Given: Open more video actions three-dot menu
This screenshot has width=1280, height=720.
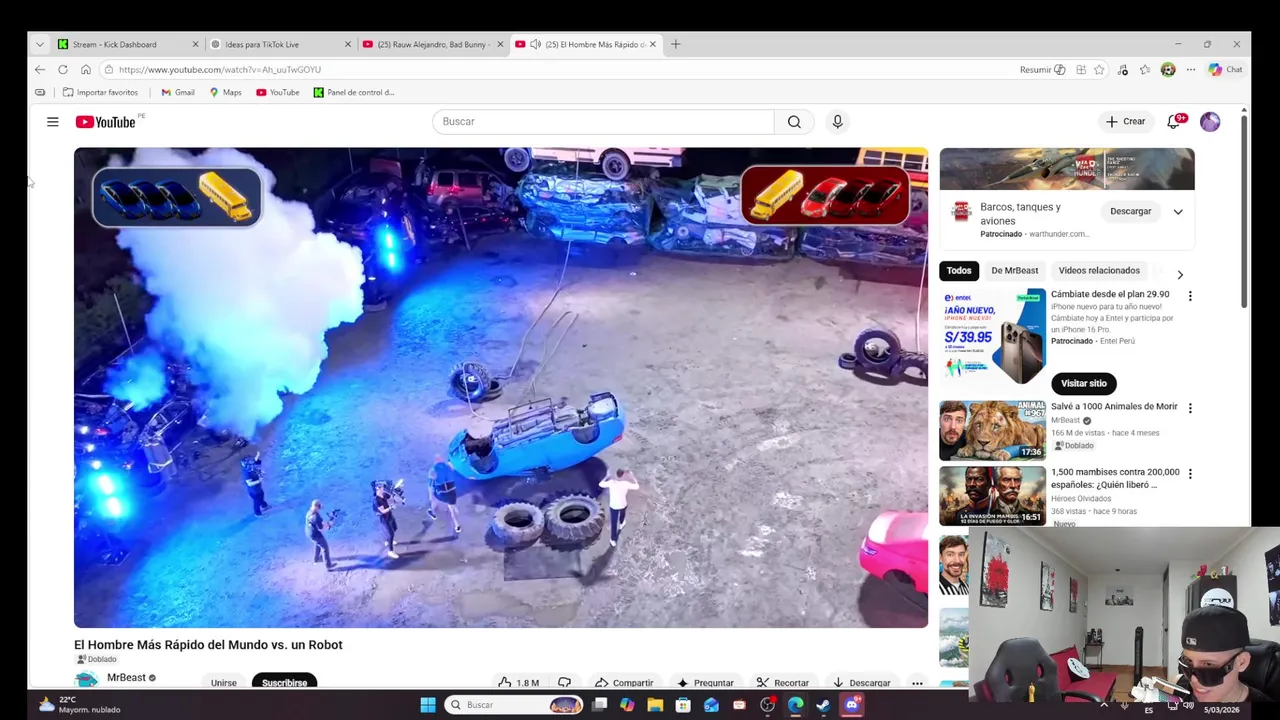Looking at the screenshot, I should [917, 682].
